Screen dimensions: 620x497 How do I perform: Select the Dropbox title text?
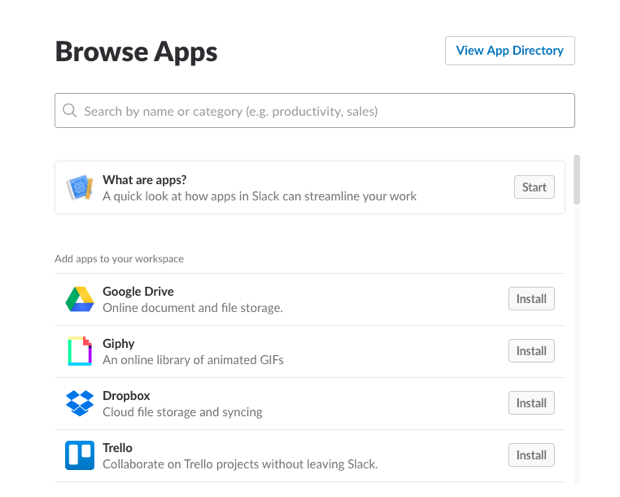tap(126, 396)
